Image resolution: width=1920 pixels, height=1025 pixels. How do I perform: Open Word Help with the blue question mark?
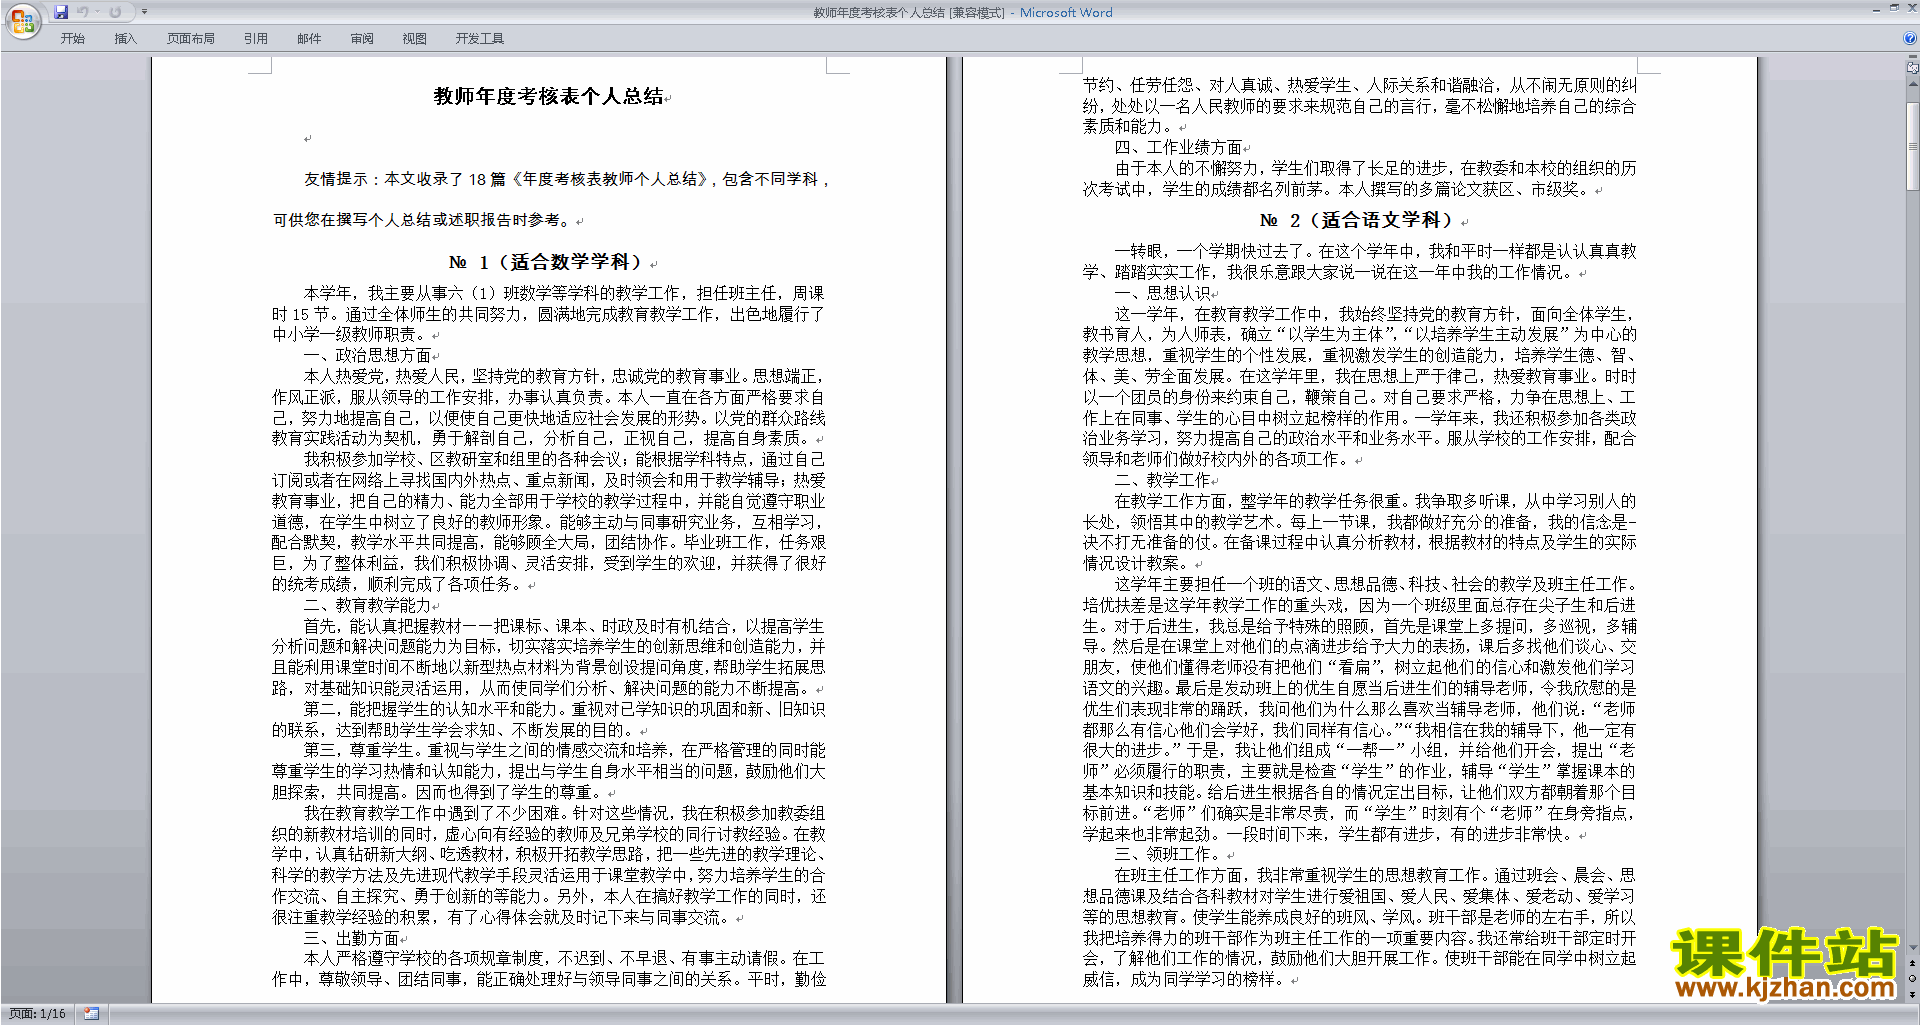point(1910,39)
